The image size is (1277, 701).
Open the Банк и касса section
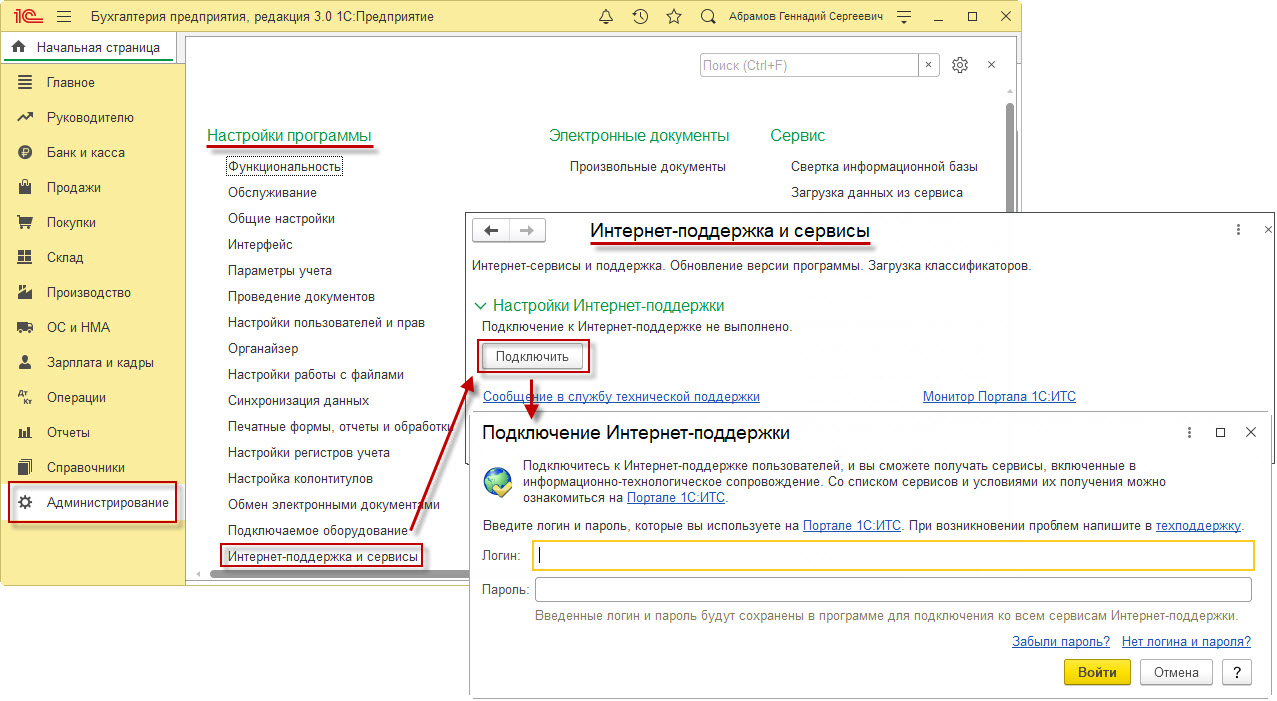[x=85, y=153]
